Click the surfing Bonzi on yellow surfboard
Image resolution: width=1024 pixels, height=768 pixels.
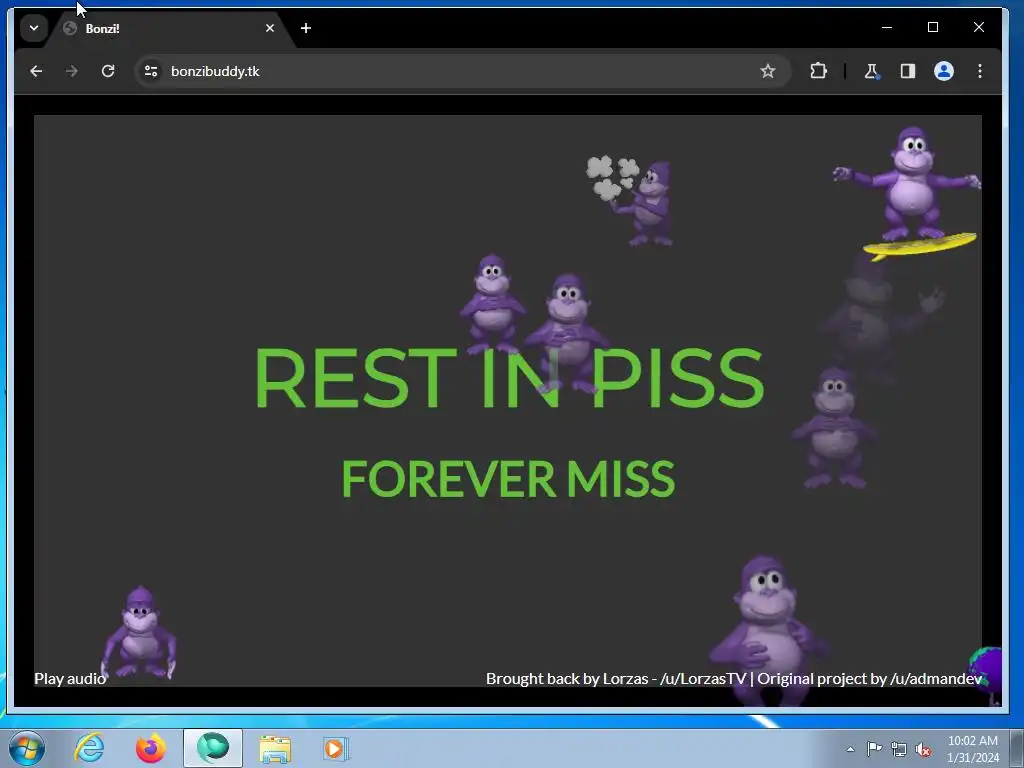click(910, 193)
